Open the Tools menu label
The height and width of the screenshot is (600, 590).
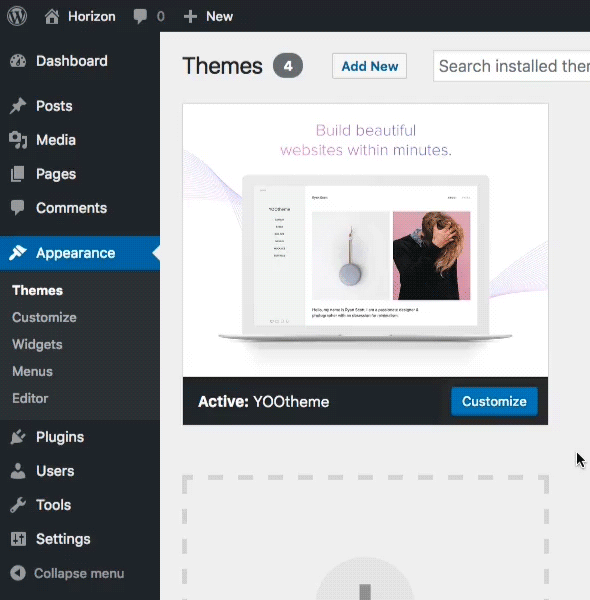pos(54,505)
